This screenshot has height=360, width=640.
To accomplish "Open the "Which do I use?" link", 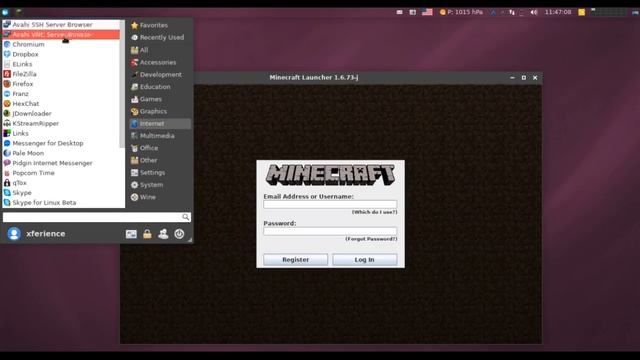I will 374,212.
